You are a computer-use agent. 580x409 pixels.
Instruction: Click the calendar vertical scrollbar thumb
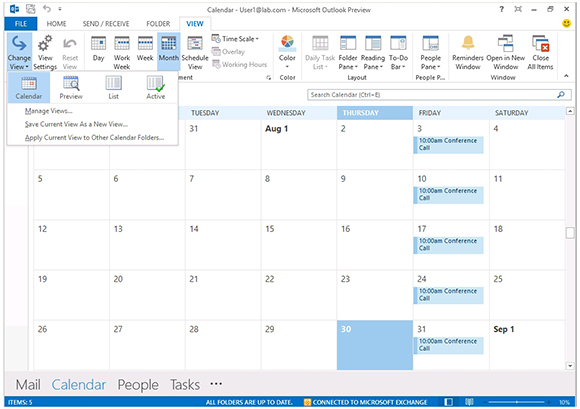coord(570,233)
